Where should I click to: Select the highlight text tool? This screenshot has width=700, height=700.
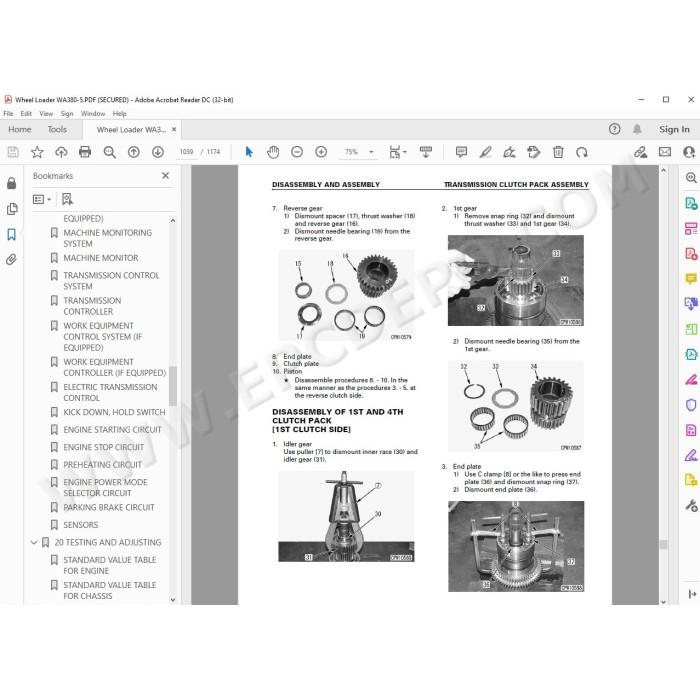(485, 152)
